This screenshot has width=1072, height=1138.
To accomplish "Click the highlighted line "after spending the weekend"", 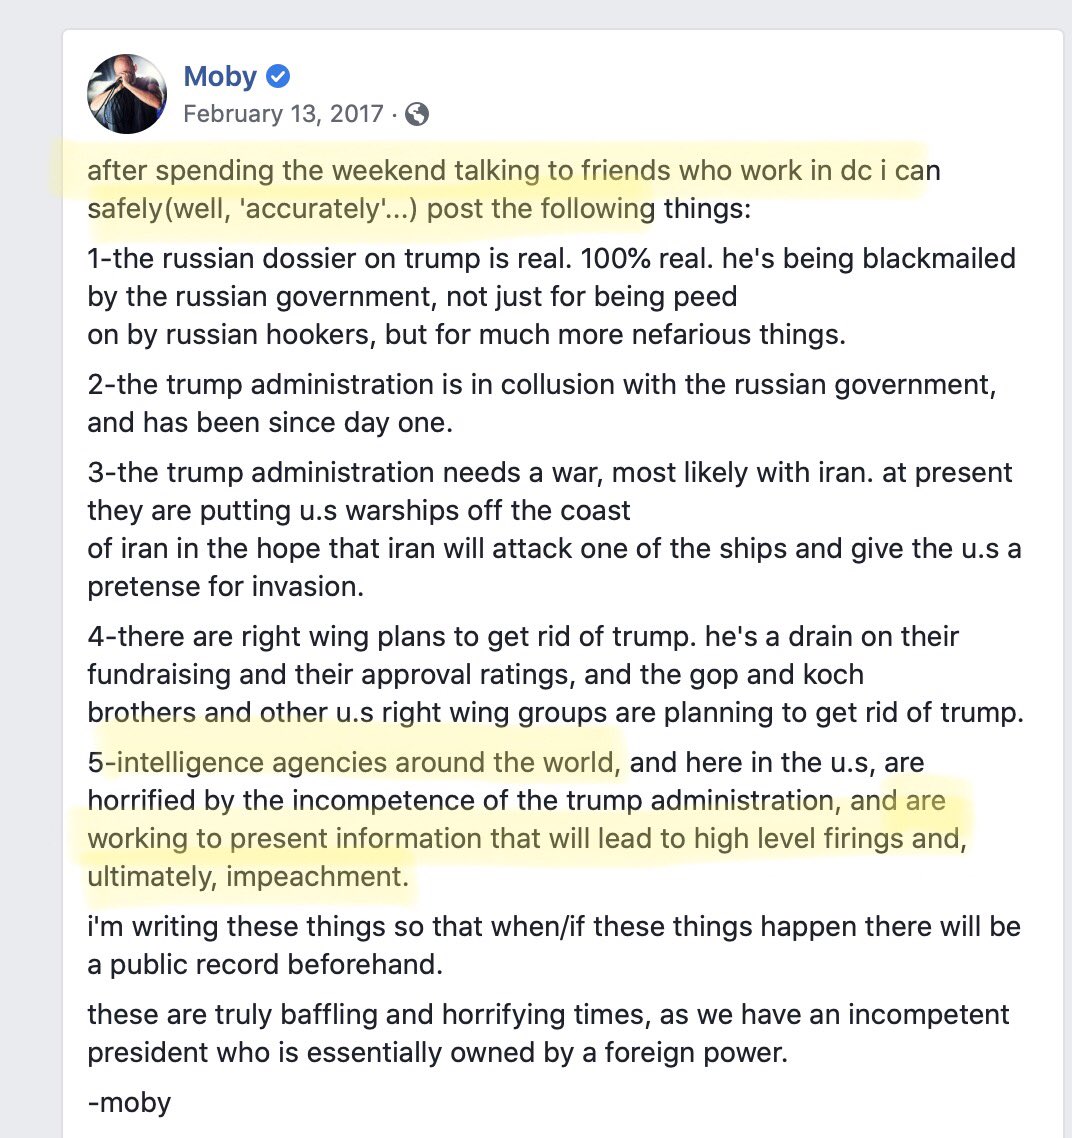I will pos(513,170).
